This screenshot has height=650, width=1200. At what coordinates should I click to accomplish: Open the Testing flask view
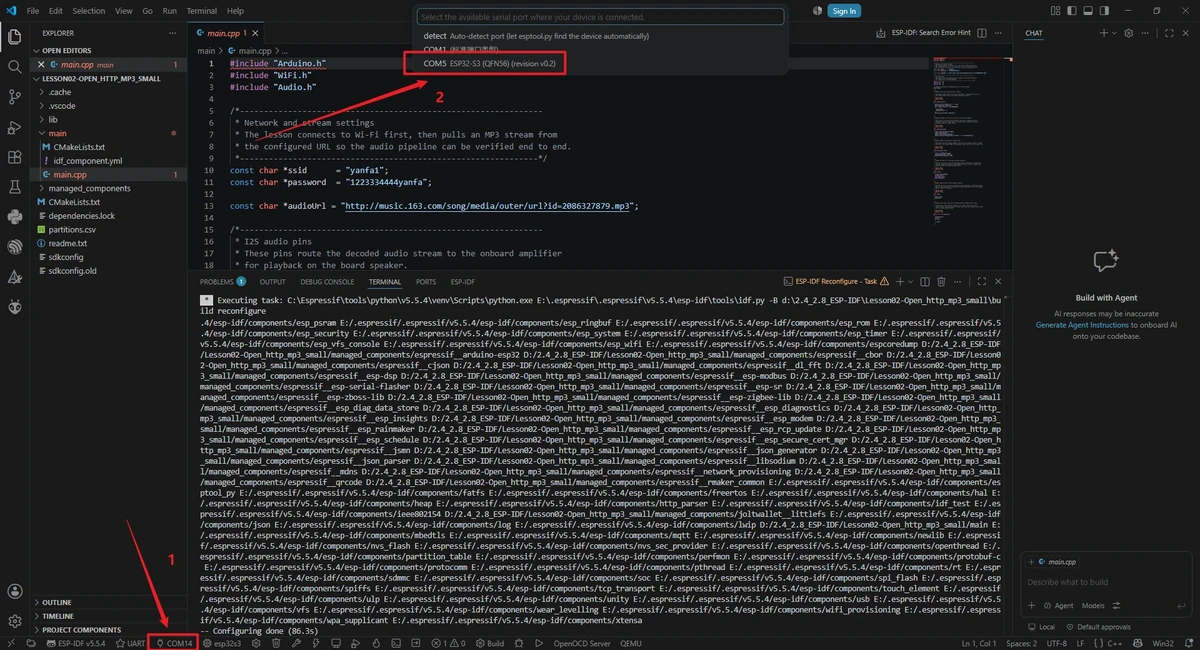(15, 187)
